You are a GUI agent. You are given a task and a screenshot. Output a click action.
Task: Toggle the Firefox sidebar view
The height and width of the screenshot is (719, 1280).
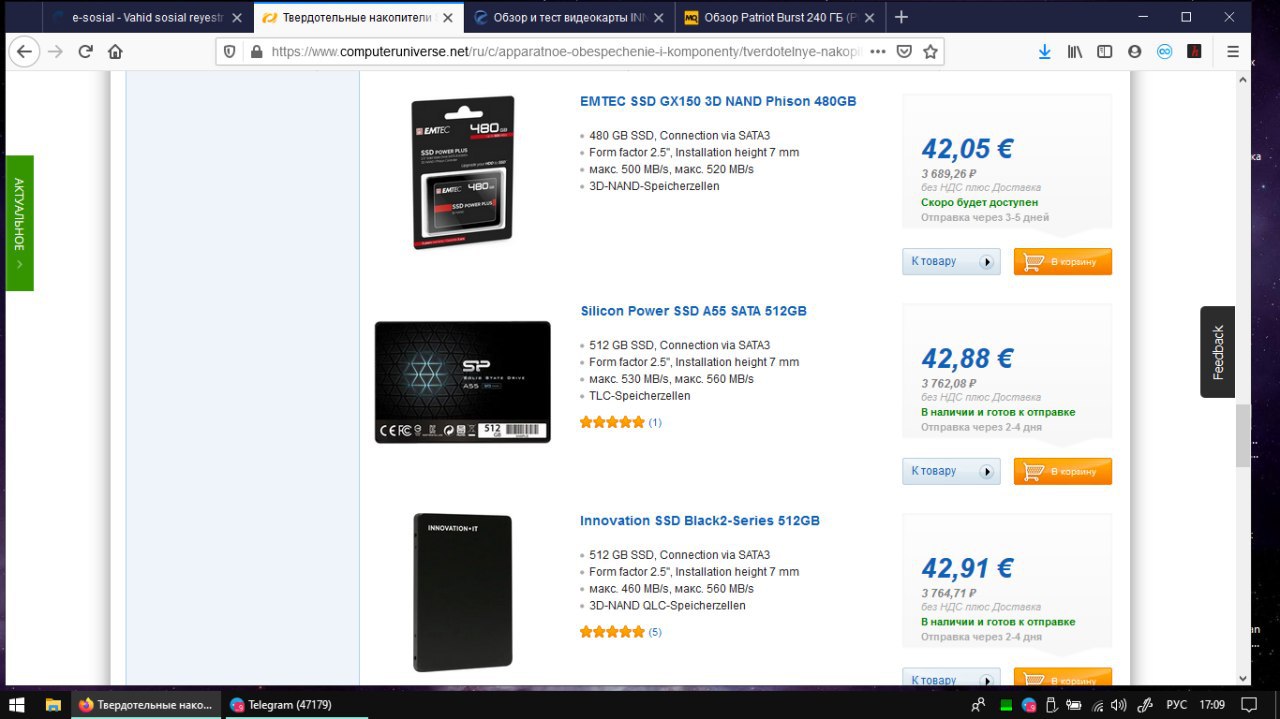click(1104, 52)
